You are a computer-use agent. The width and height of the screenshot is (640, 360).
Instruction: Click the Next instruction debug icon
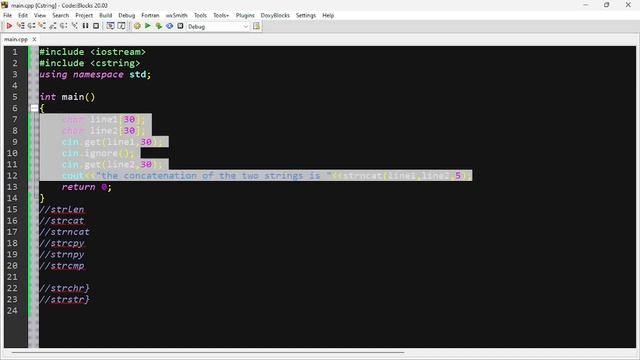pyautogui.click(x=63, y=26)
